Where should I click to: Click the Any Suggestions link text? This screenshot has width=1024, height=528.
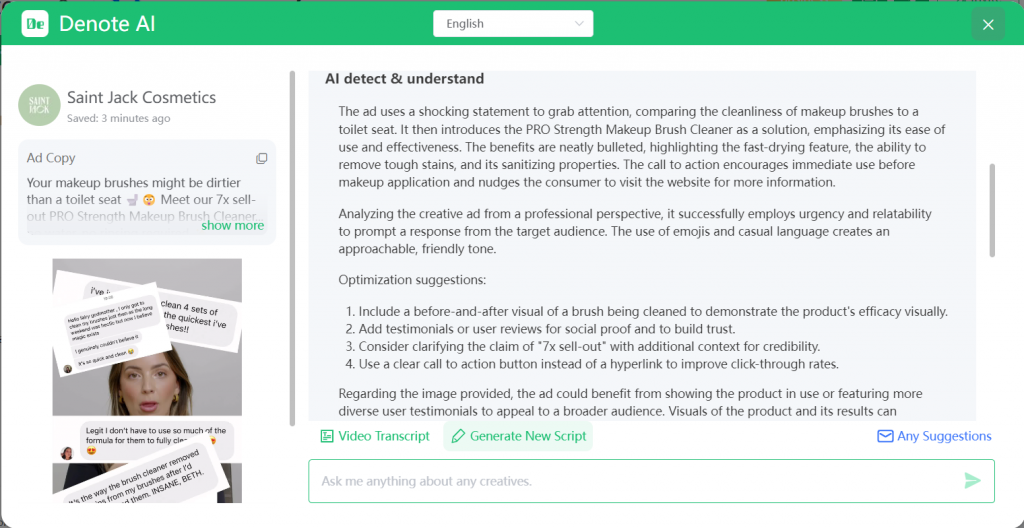[x=944, y=436]
